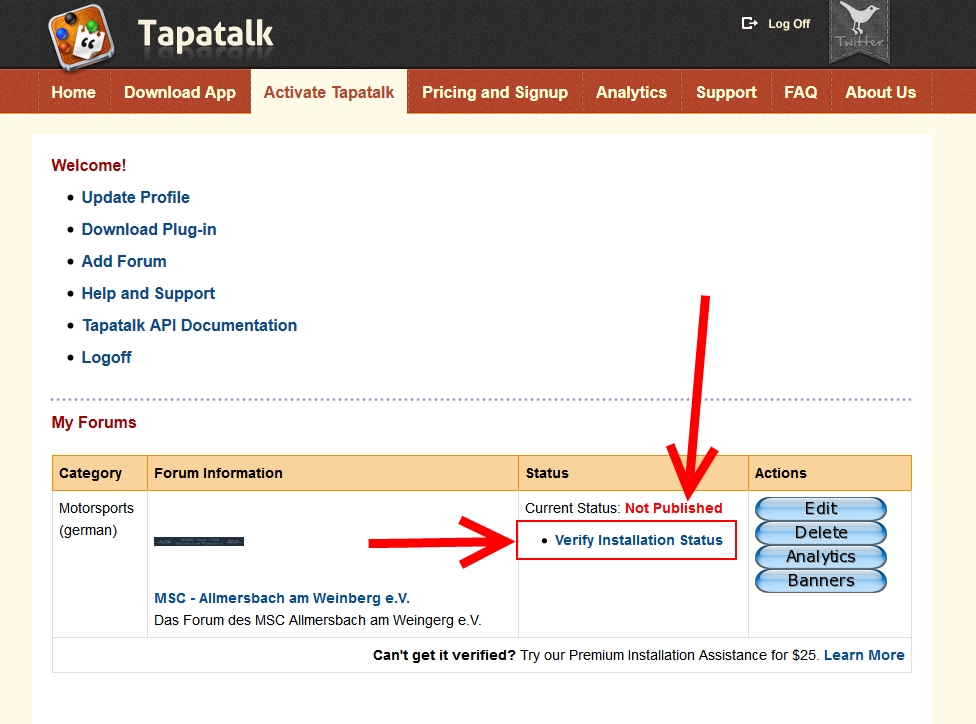Open Tapatalk API Documentation link
Screen dimensions: 976x724
pyautogui.click(x=189, y=325)
